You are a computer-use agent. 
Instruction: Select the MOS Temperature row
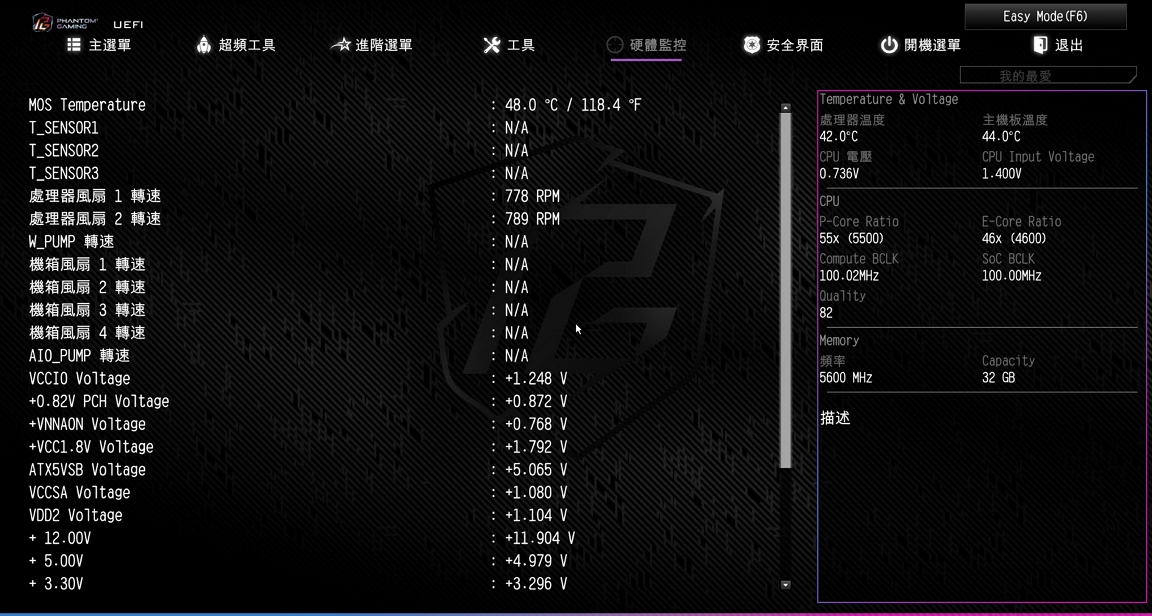(x=400, y=105)
